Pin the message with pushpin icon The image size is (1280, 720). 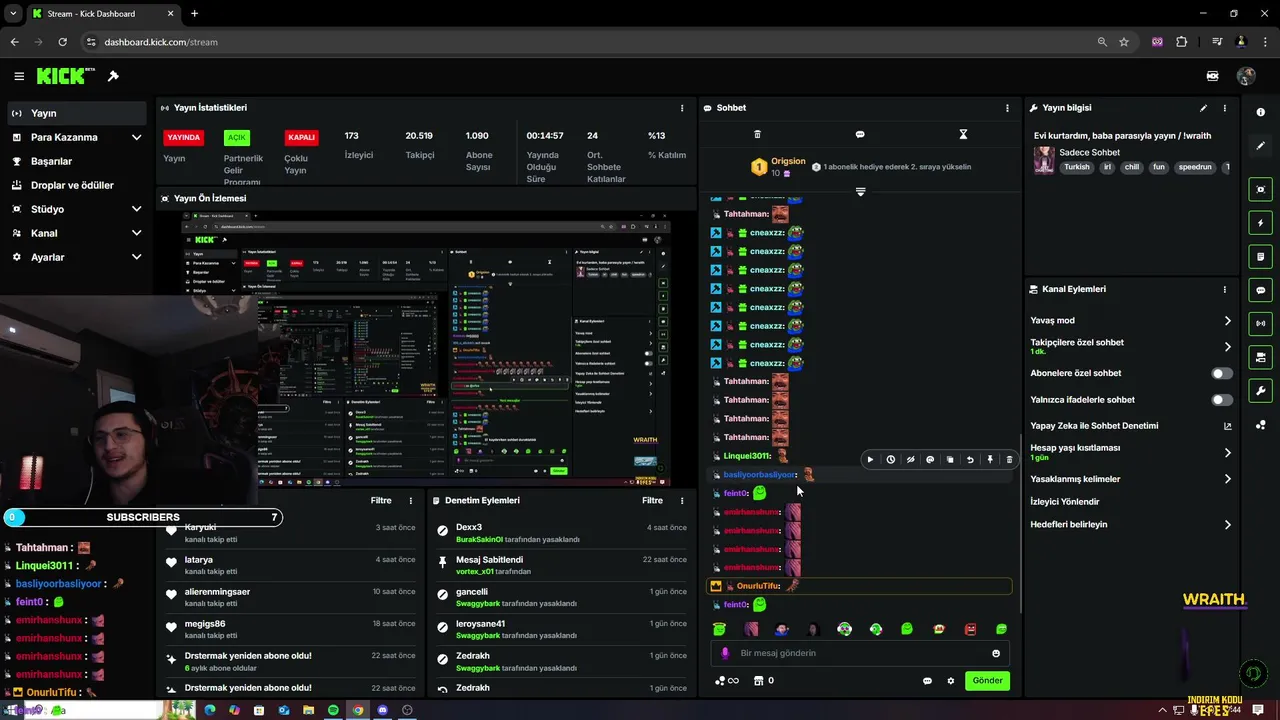[990, 460]
